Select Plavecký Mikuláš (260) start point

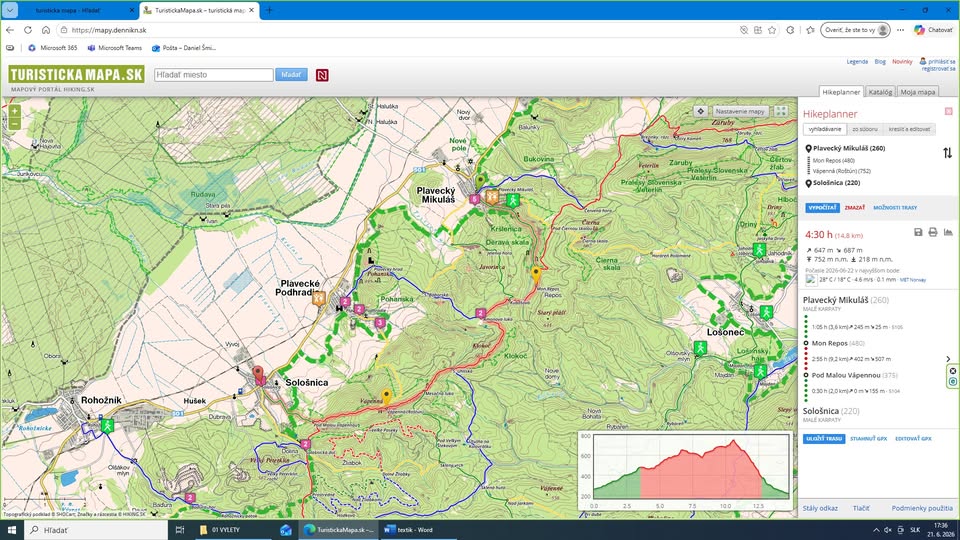pyautogui.click(x=849, y=148)
